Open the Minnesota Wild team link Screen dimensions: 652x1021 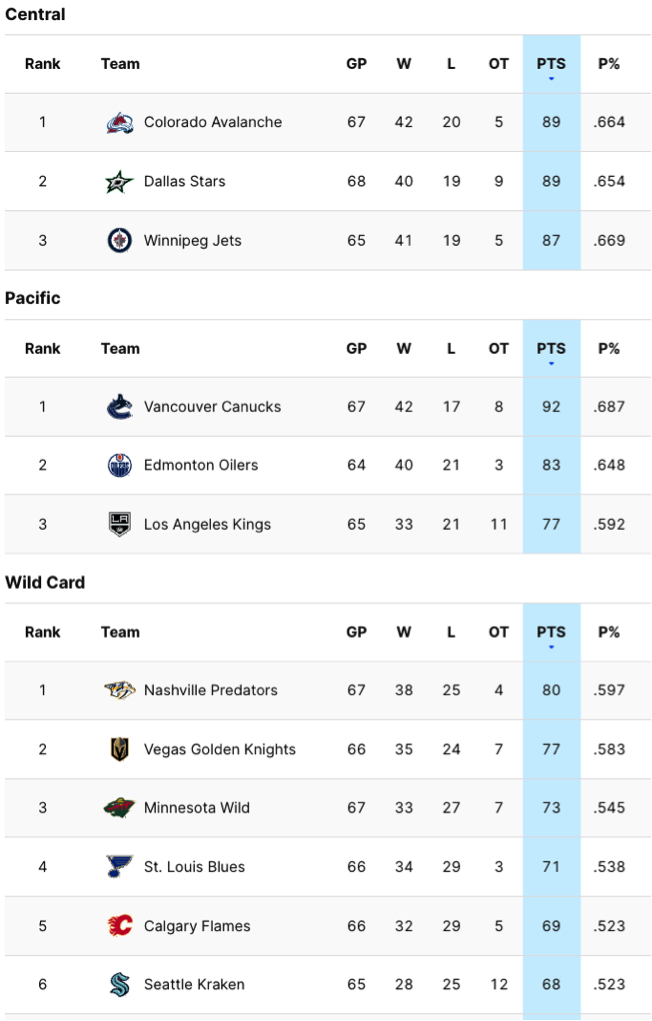click(x=196, y=808)
